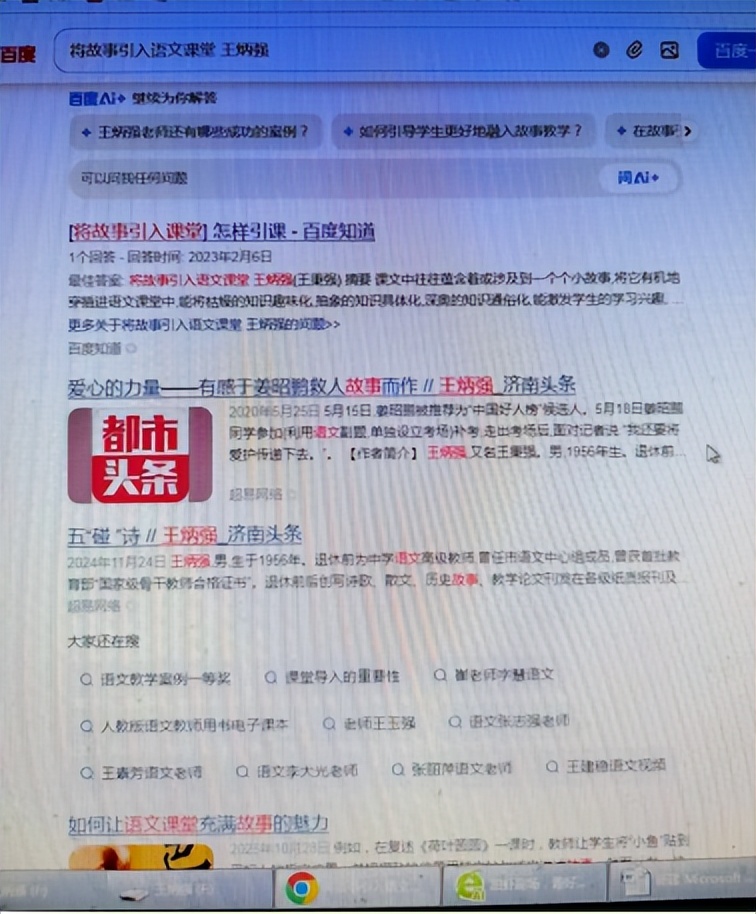The width and height of the screenshot is (756, 914).
Task: Click the magnifier icon beside 语文教学案例一等奖
Action: (x=86, y=679)
